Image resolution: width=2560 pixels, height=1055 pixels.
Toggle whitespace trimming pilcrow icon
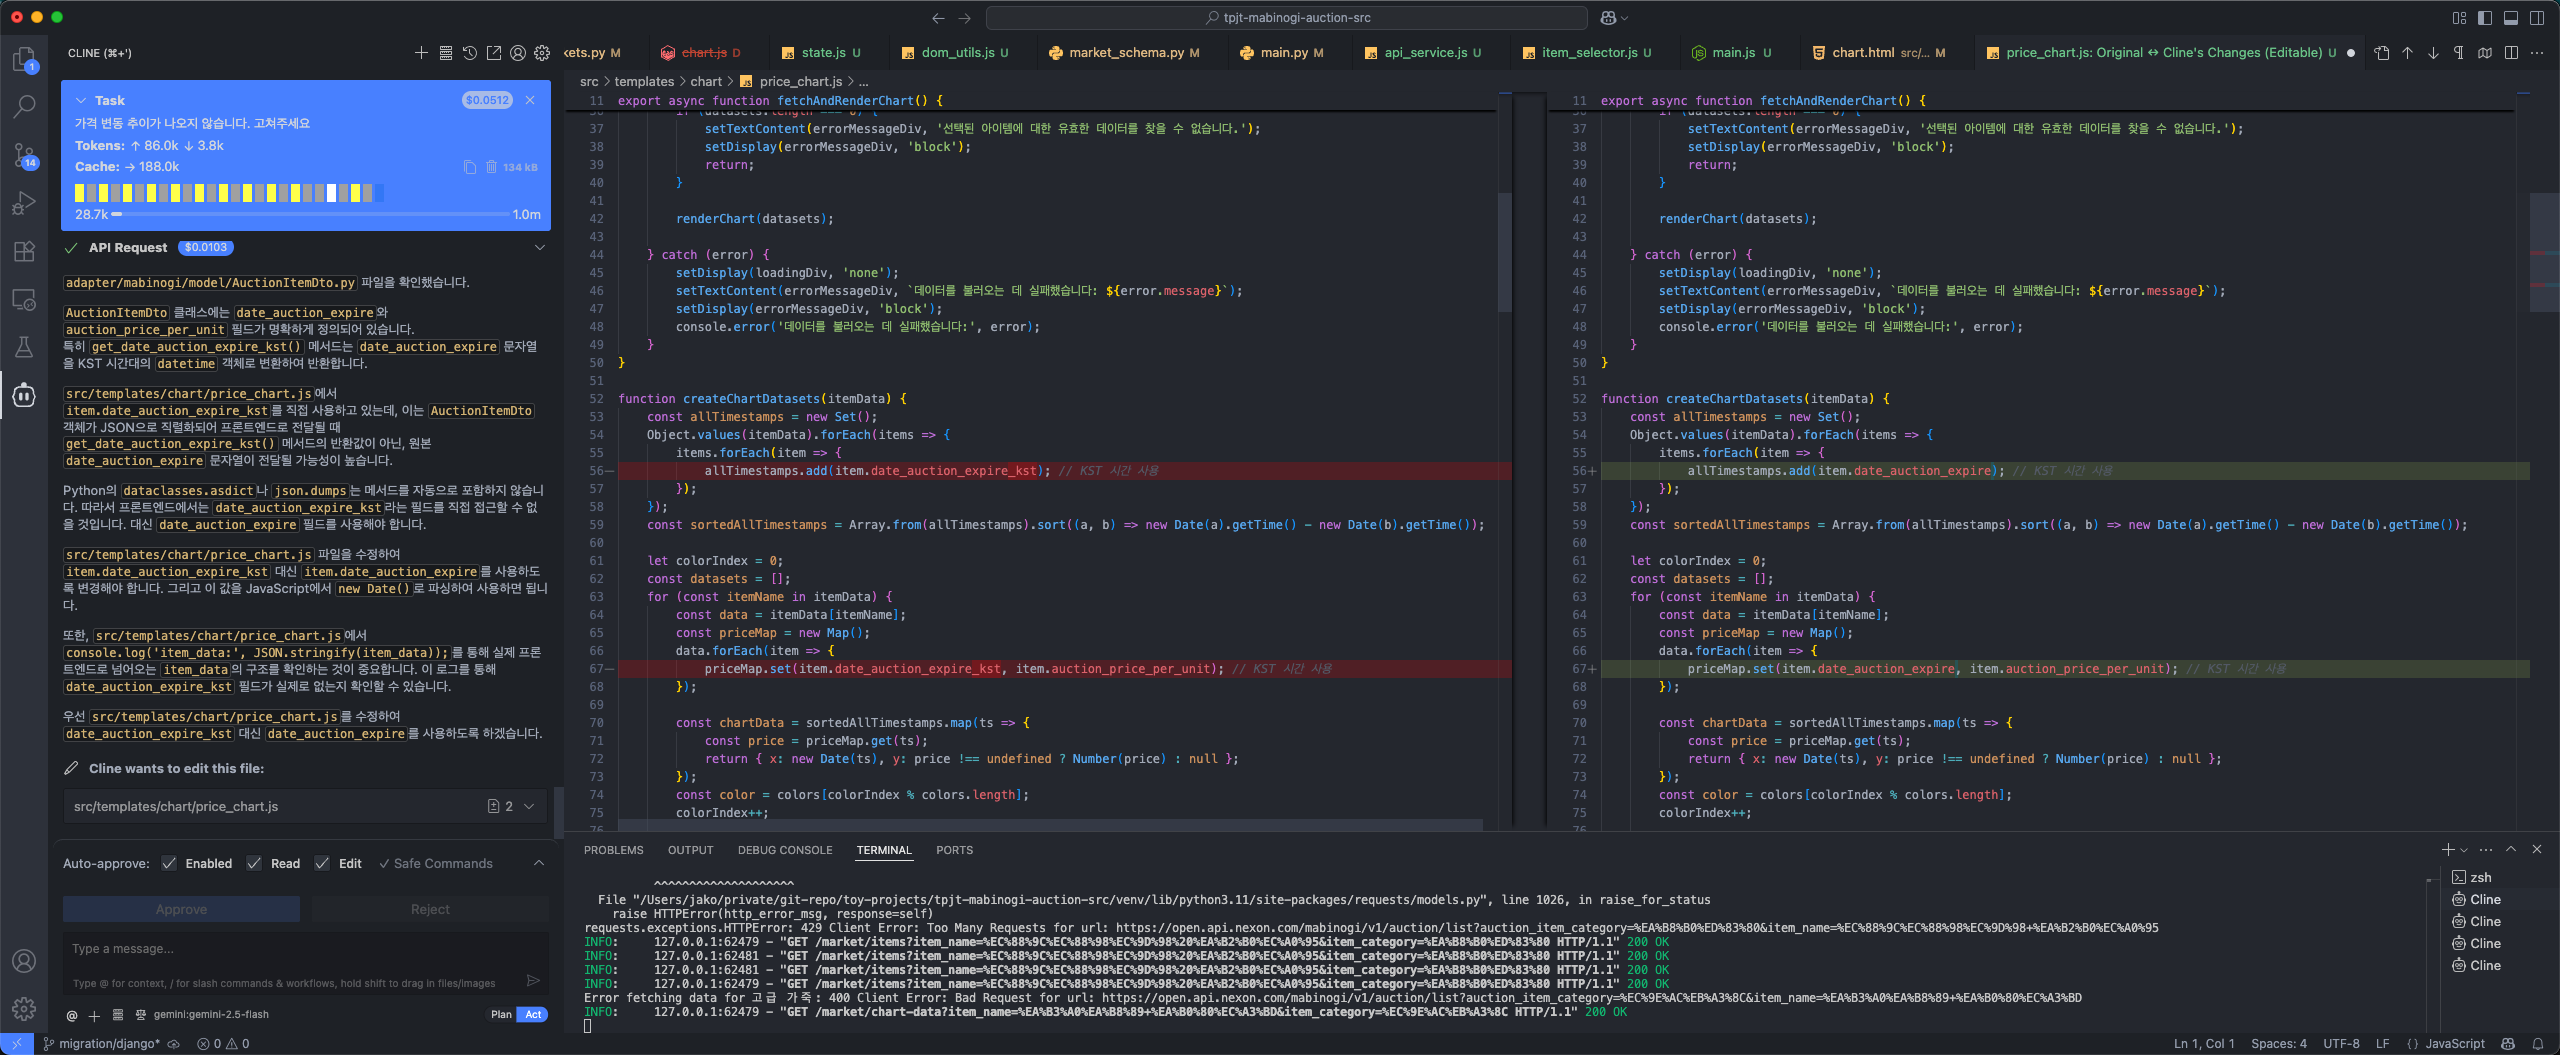(2459, 53)
